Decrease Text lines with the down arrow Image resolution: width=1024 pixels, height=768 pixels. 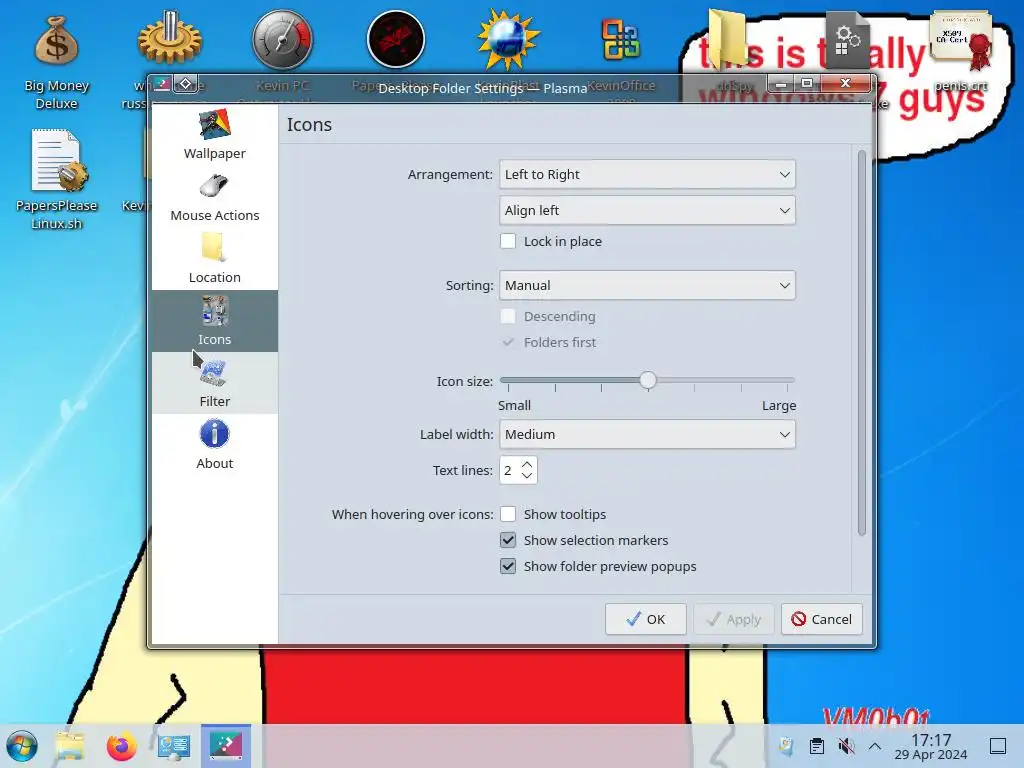[x=527, y=476]
